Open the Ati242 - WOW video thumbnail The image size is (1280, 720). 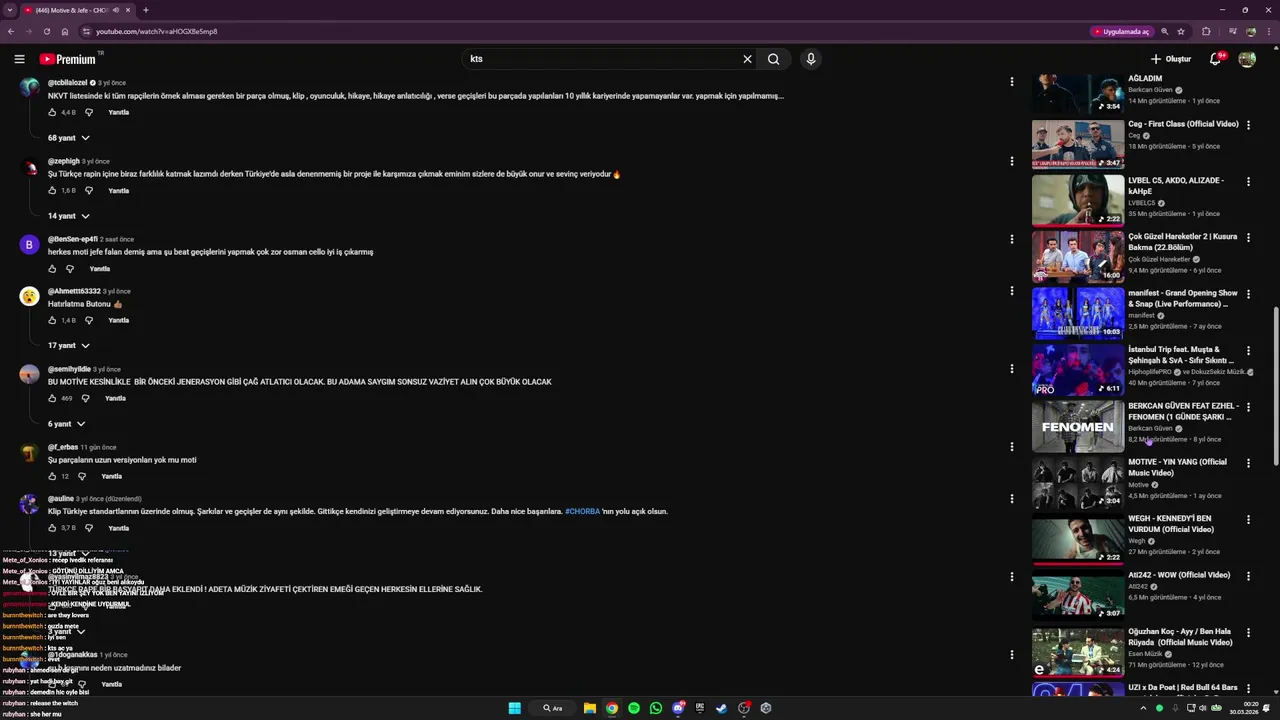[1078, 596]
